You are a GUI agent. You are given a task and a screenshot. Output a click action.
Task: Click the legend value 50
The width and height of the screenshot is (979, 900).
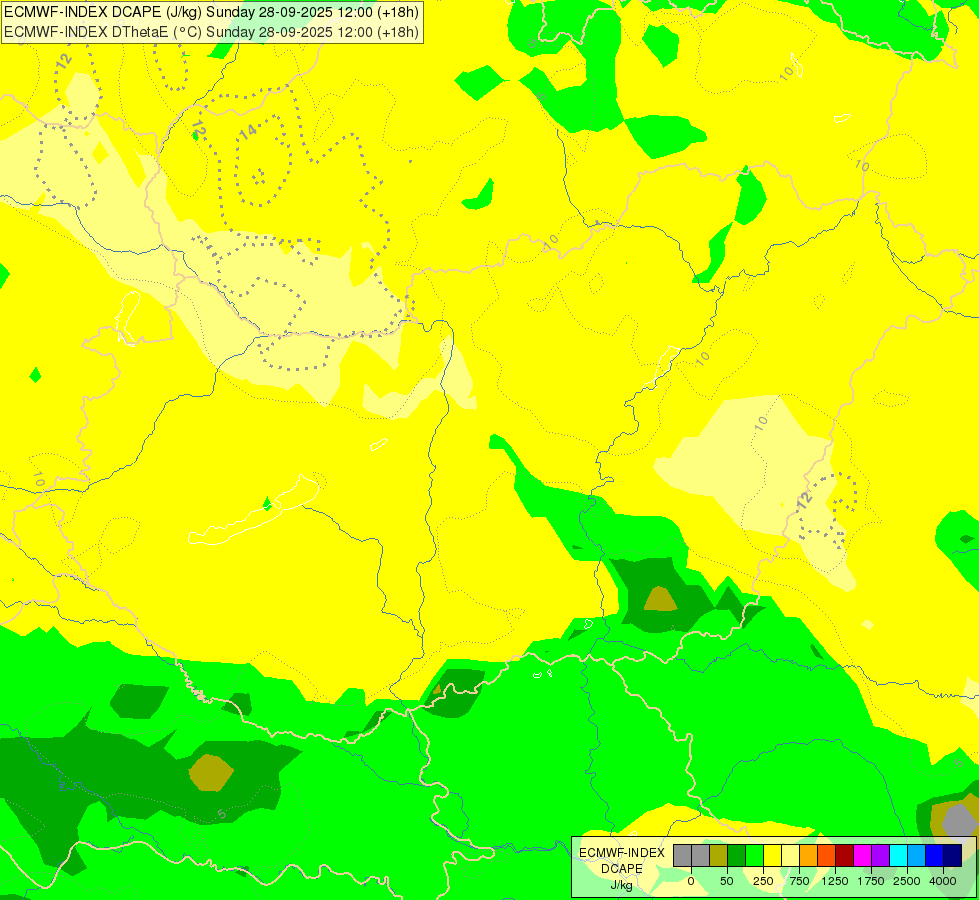[x=727, y=881]
